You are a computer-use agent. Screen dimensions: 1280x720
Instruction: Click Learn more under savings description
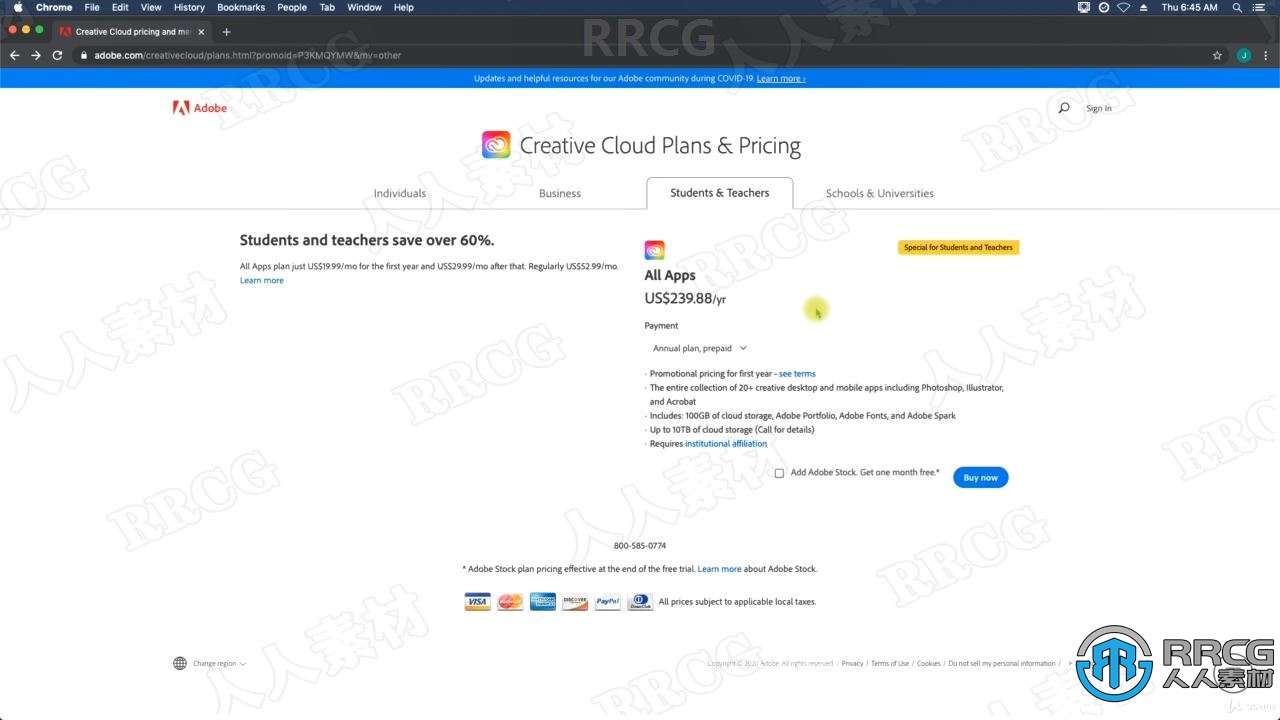click(x=262, y=281)
